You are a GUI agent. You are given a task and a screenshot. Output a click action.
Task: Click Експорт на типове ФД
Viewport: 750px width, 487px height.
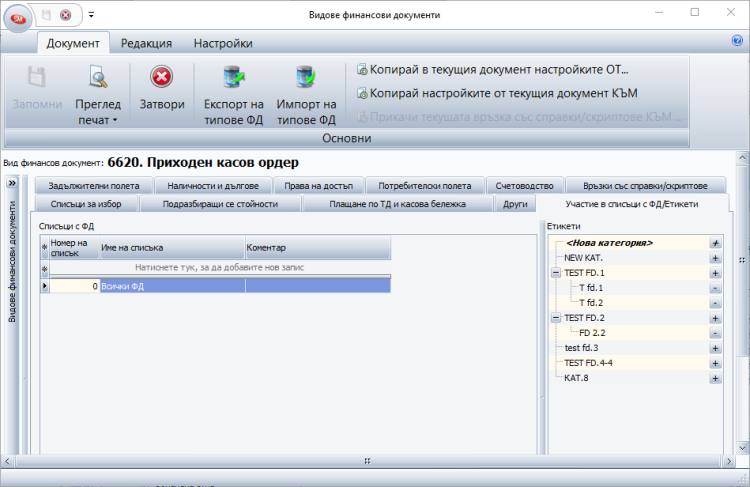233,95
